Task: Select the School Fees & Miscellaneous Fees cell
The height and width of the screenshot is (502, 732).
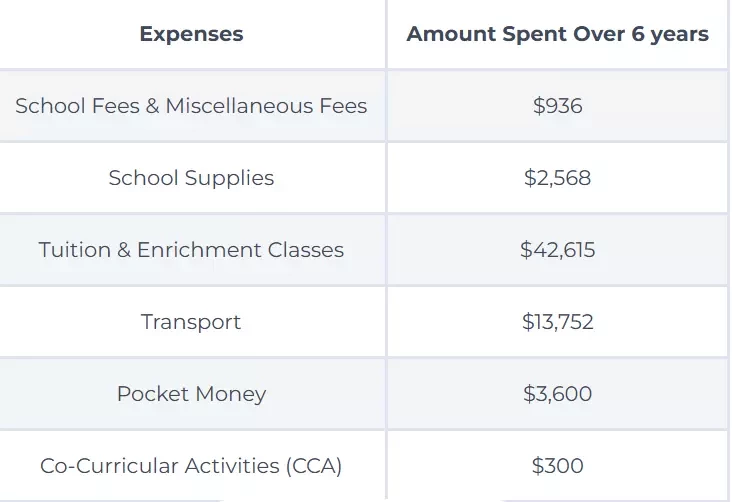Action: point(191,106)
